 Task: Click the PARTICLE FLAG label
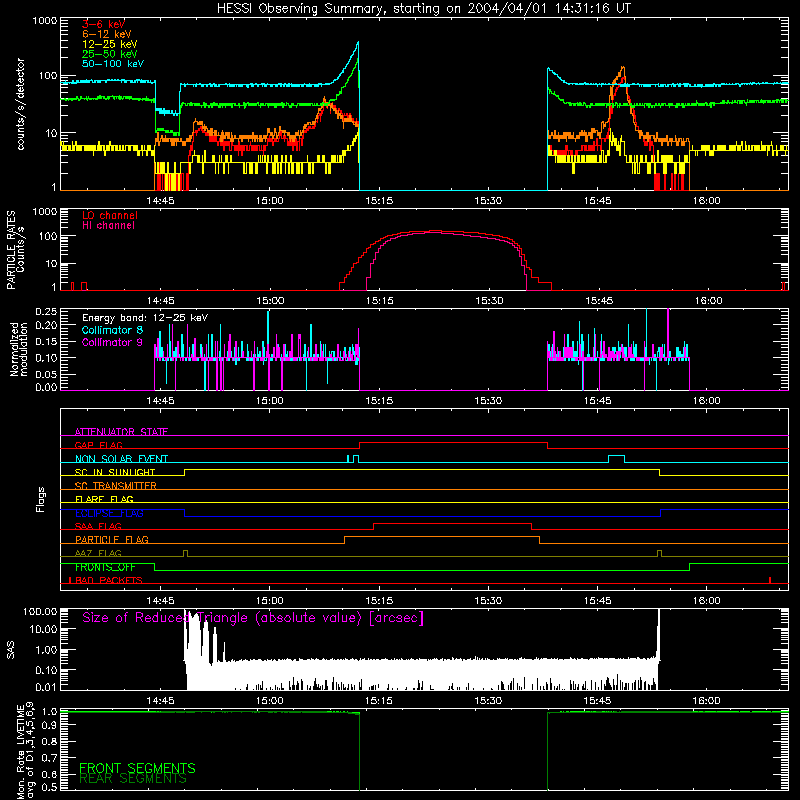tap(112, 539)
